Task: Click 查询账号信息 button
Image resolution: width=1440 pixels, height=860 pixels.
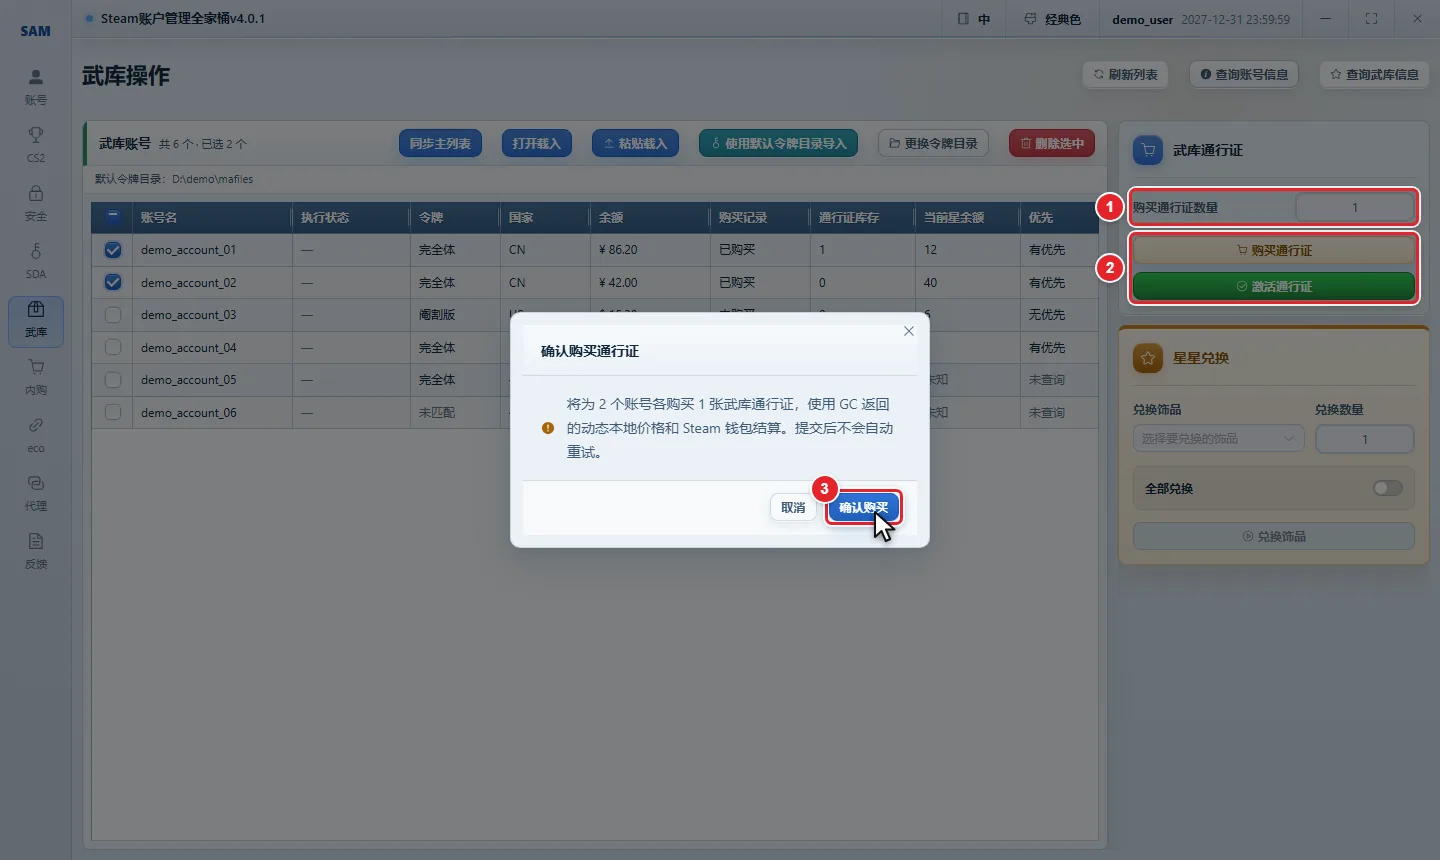Action: coord(1244,74)
